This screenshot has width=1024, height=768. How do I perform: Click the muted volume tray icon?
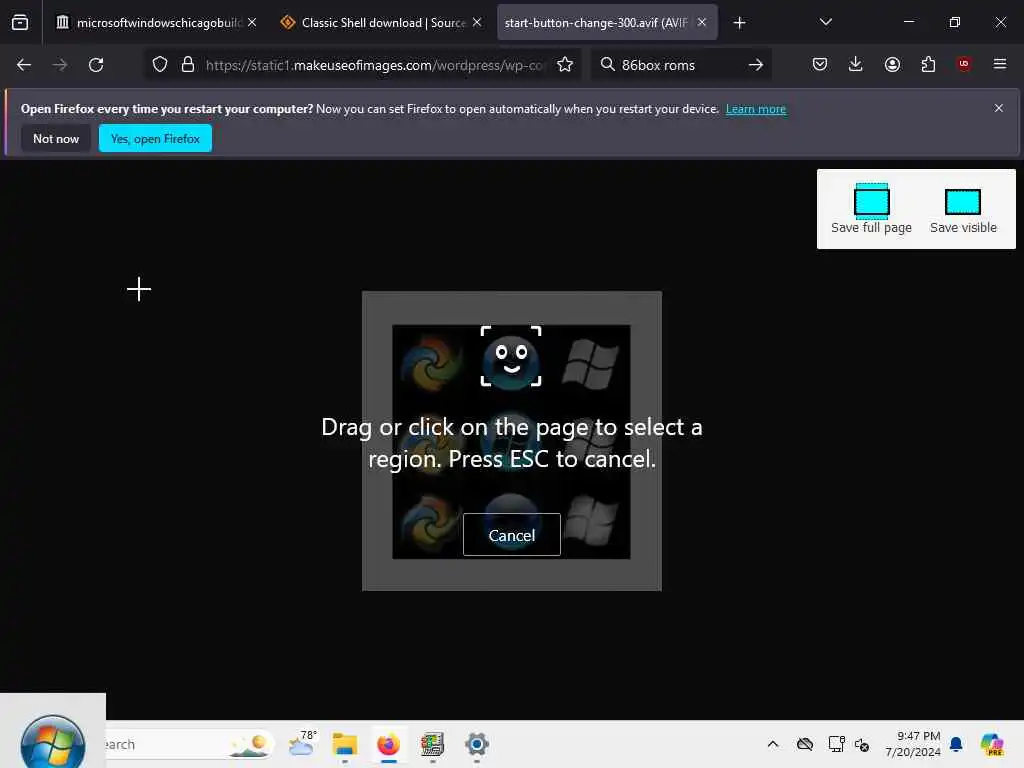[x=862, y=744]
